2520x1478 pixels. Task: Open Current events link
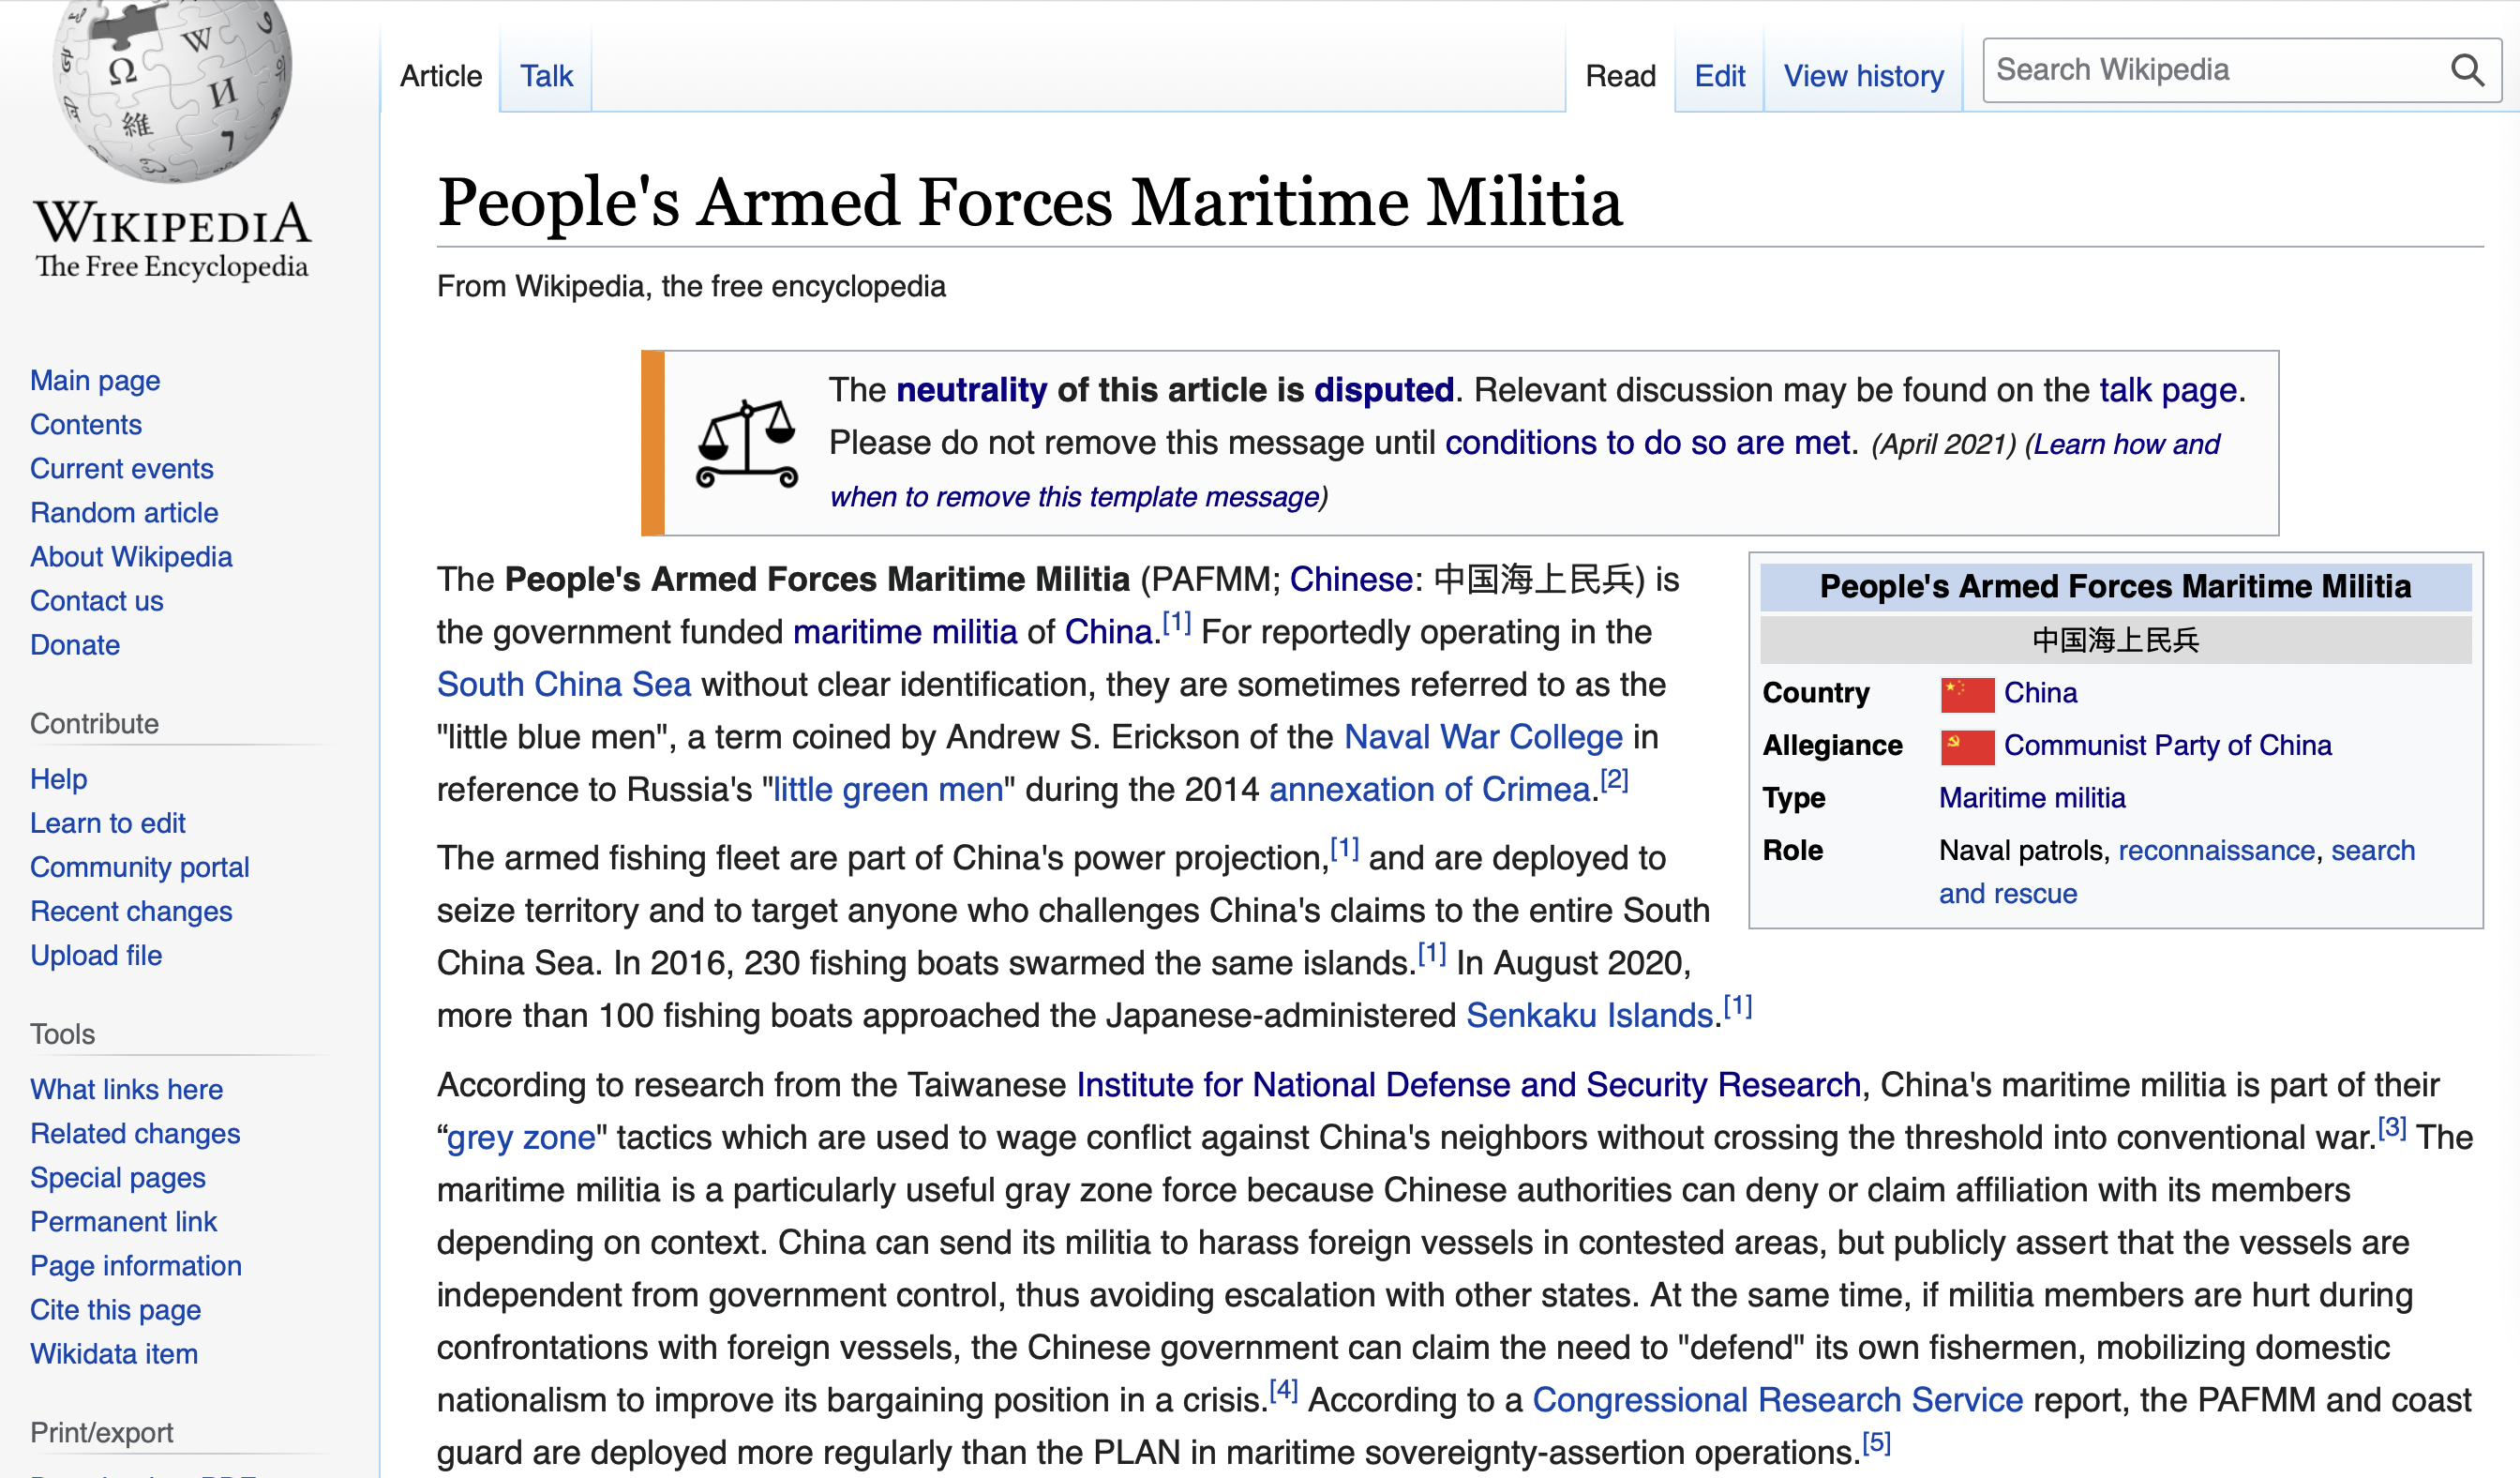click(122, 468)
